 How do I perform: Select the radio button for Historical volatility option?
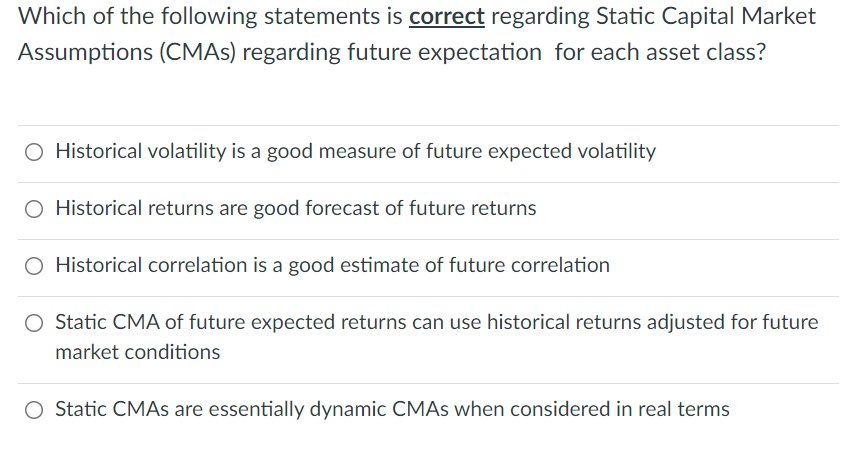point(34,152)
